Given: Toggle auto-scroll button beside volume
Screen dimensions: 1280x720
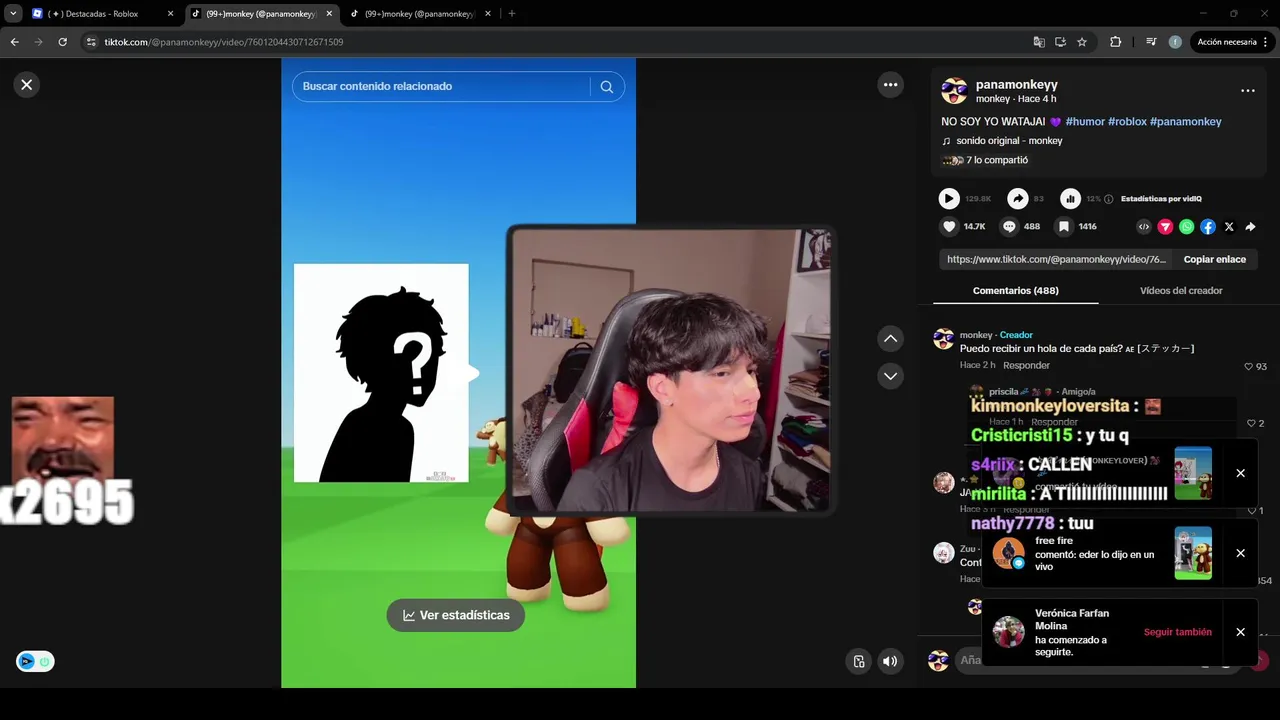Looking at the screenshot, I should point(858,661).
